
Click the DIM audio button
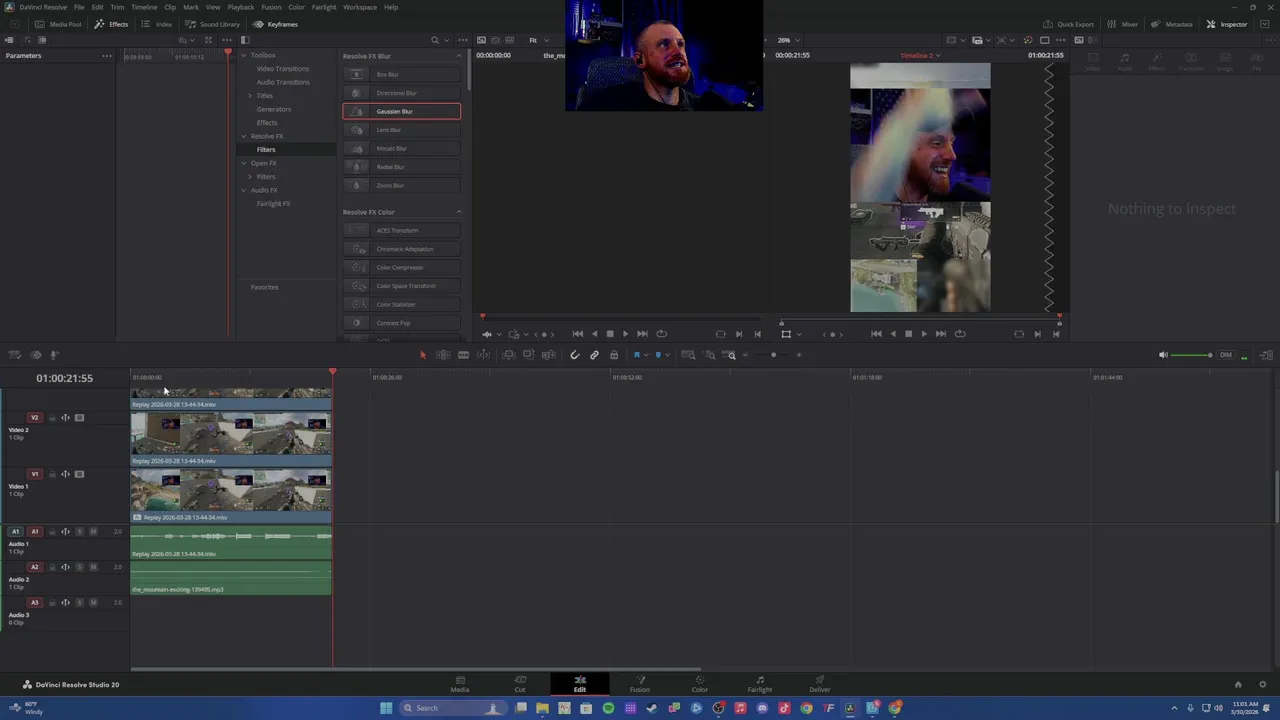coord(1225,355)
